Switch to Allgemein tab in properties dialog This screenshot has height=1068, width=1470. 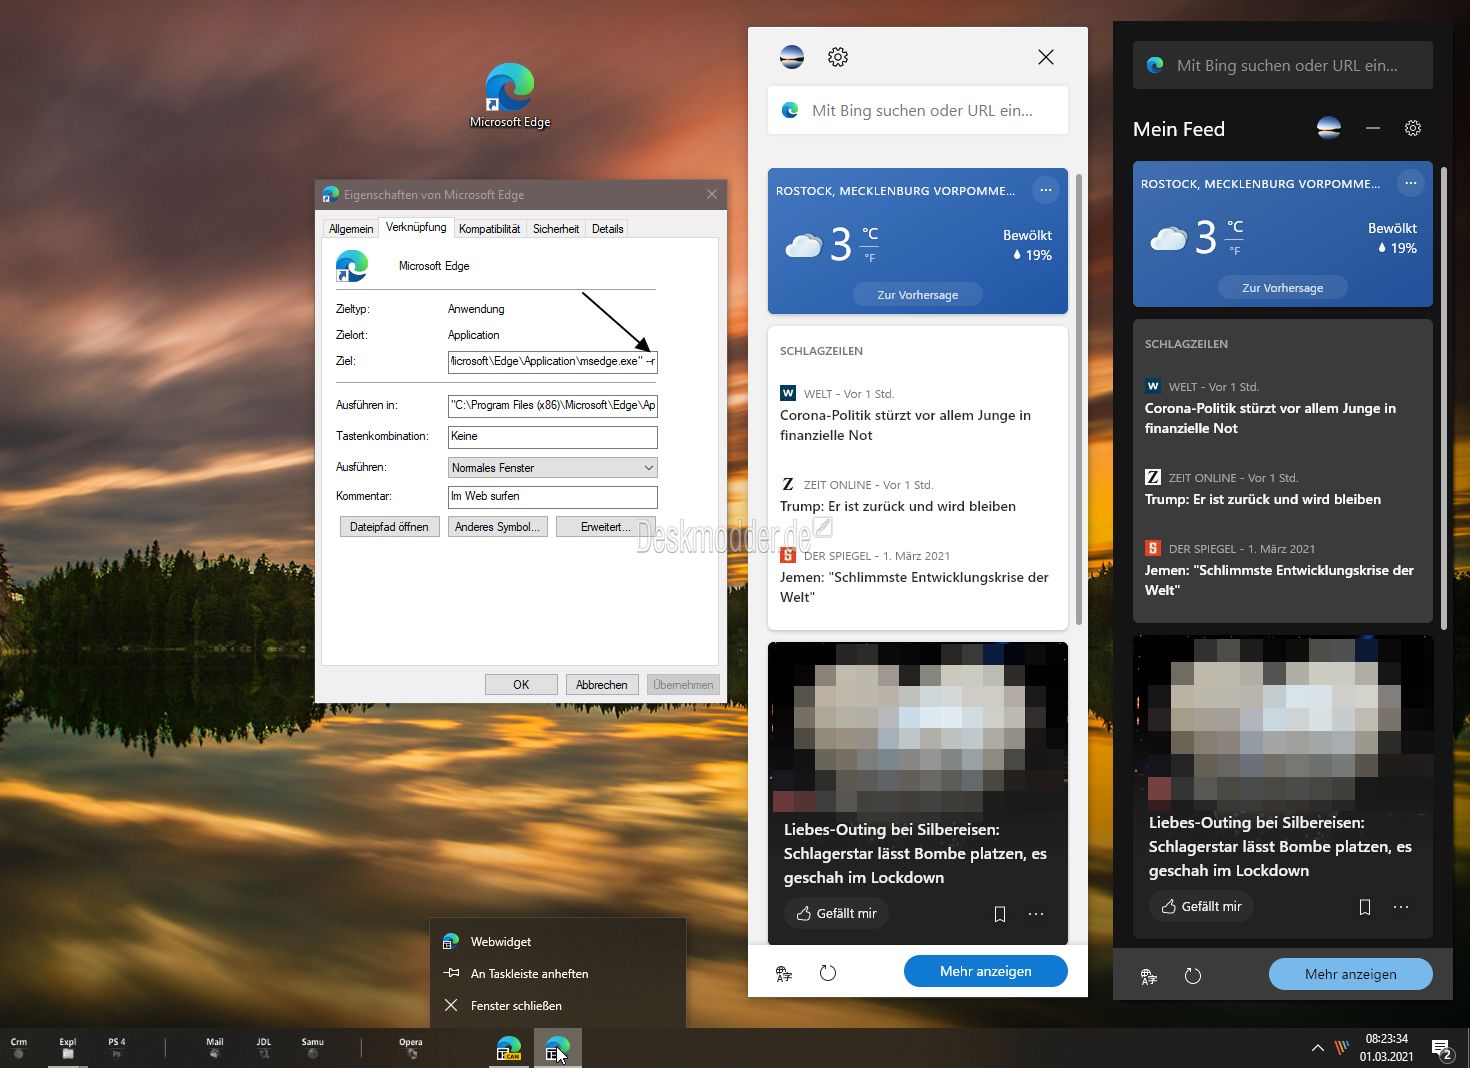tap(351, 229)
